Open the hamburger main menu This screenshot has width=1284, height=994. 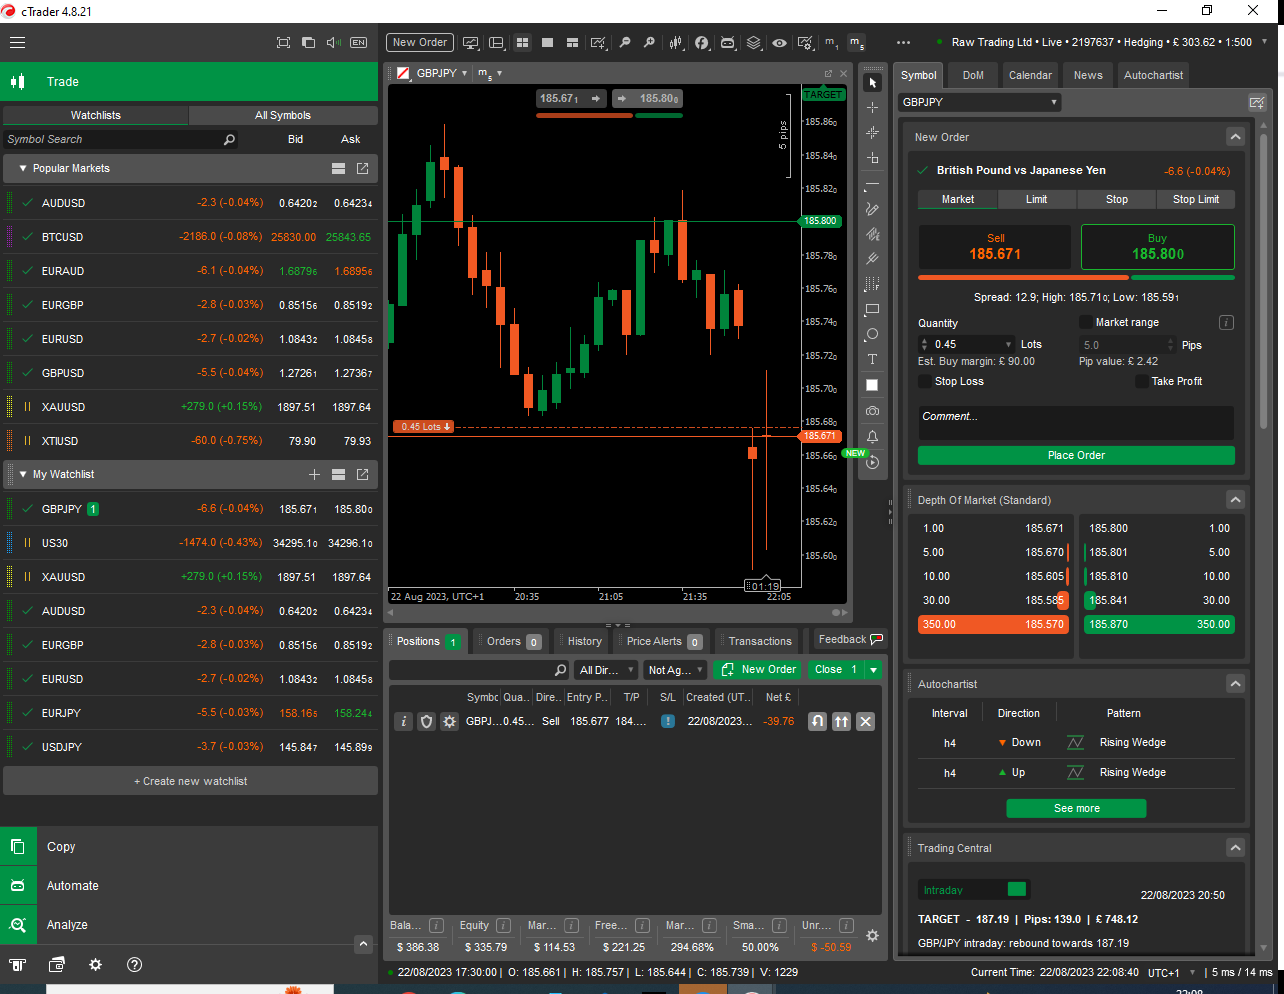(17, 42)
